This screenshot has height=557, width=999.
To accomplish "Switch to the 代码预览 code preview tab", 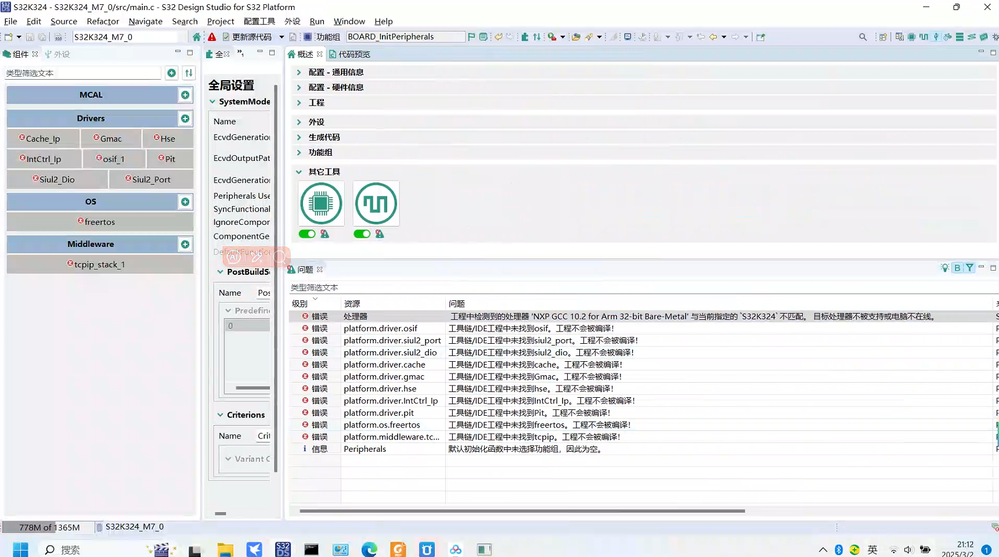I will pyautogui.click(x=350, y=54).
